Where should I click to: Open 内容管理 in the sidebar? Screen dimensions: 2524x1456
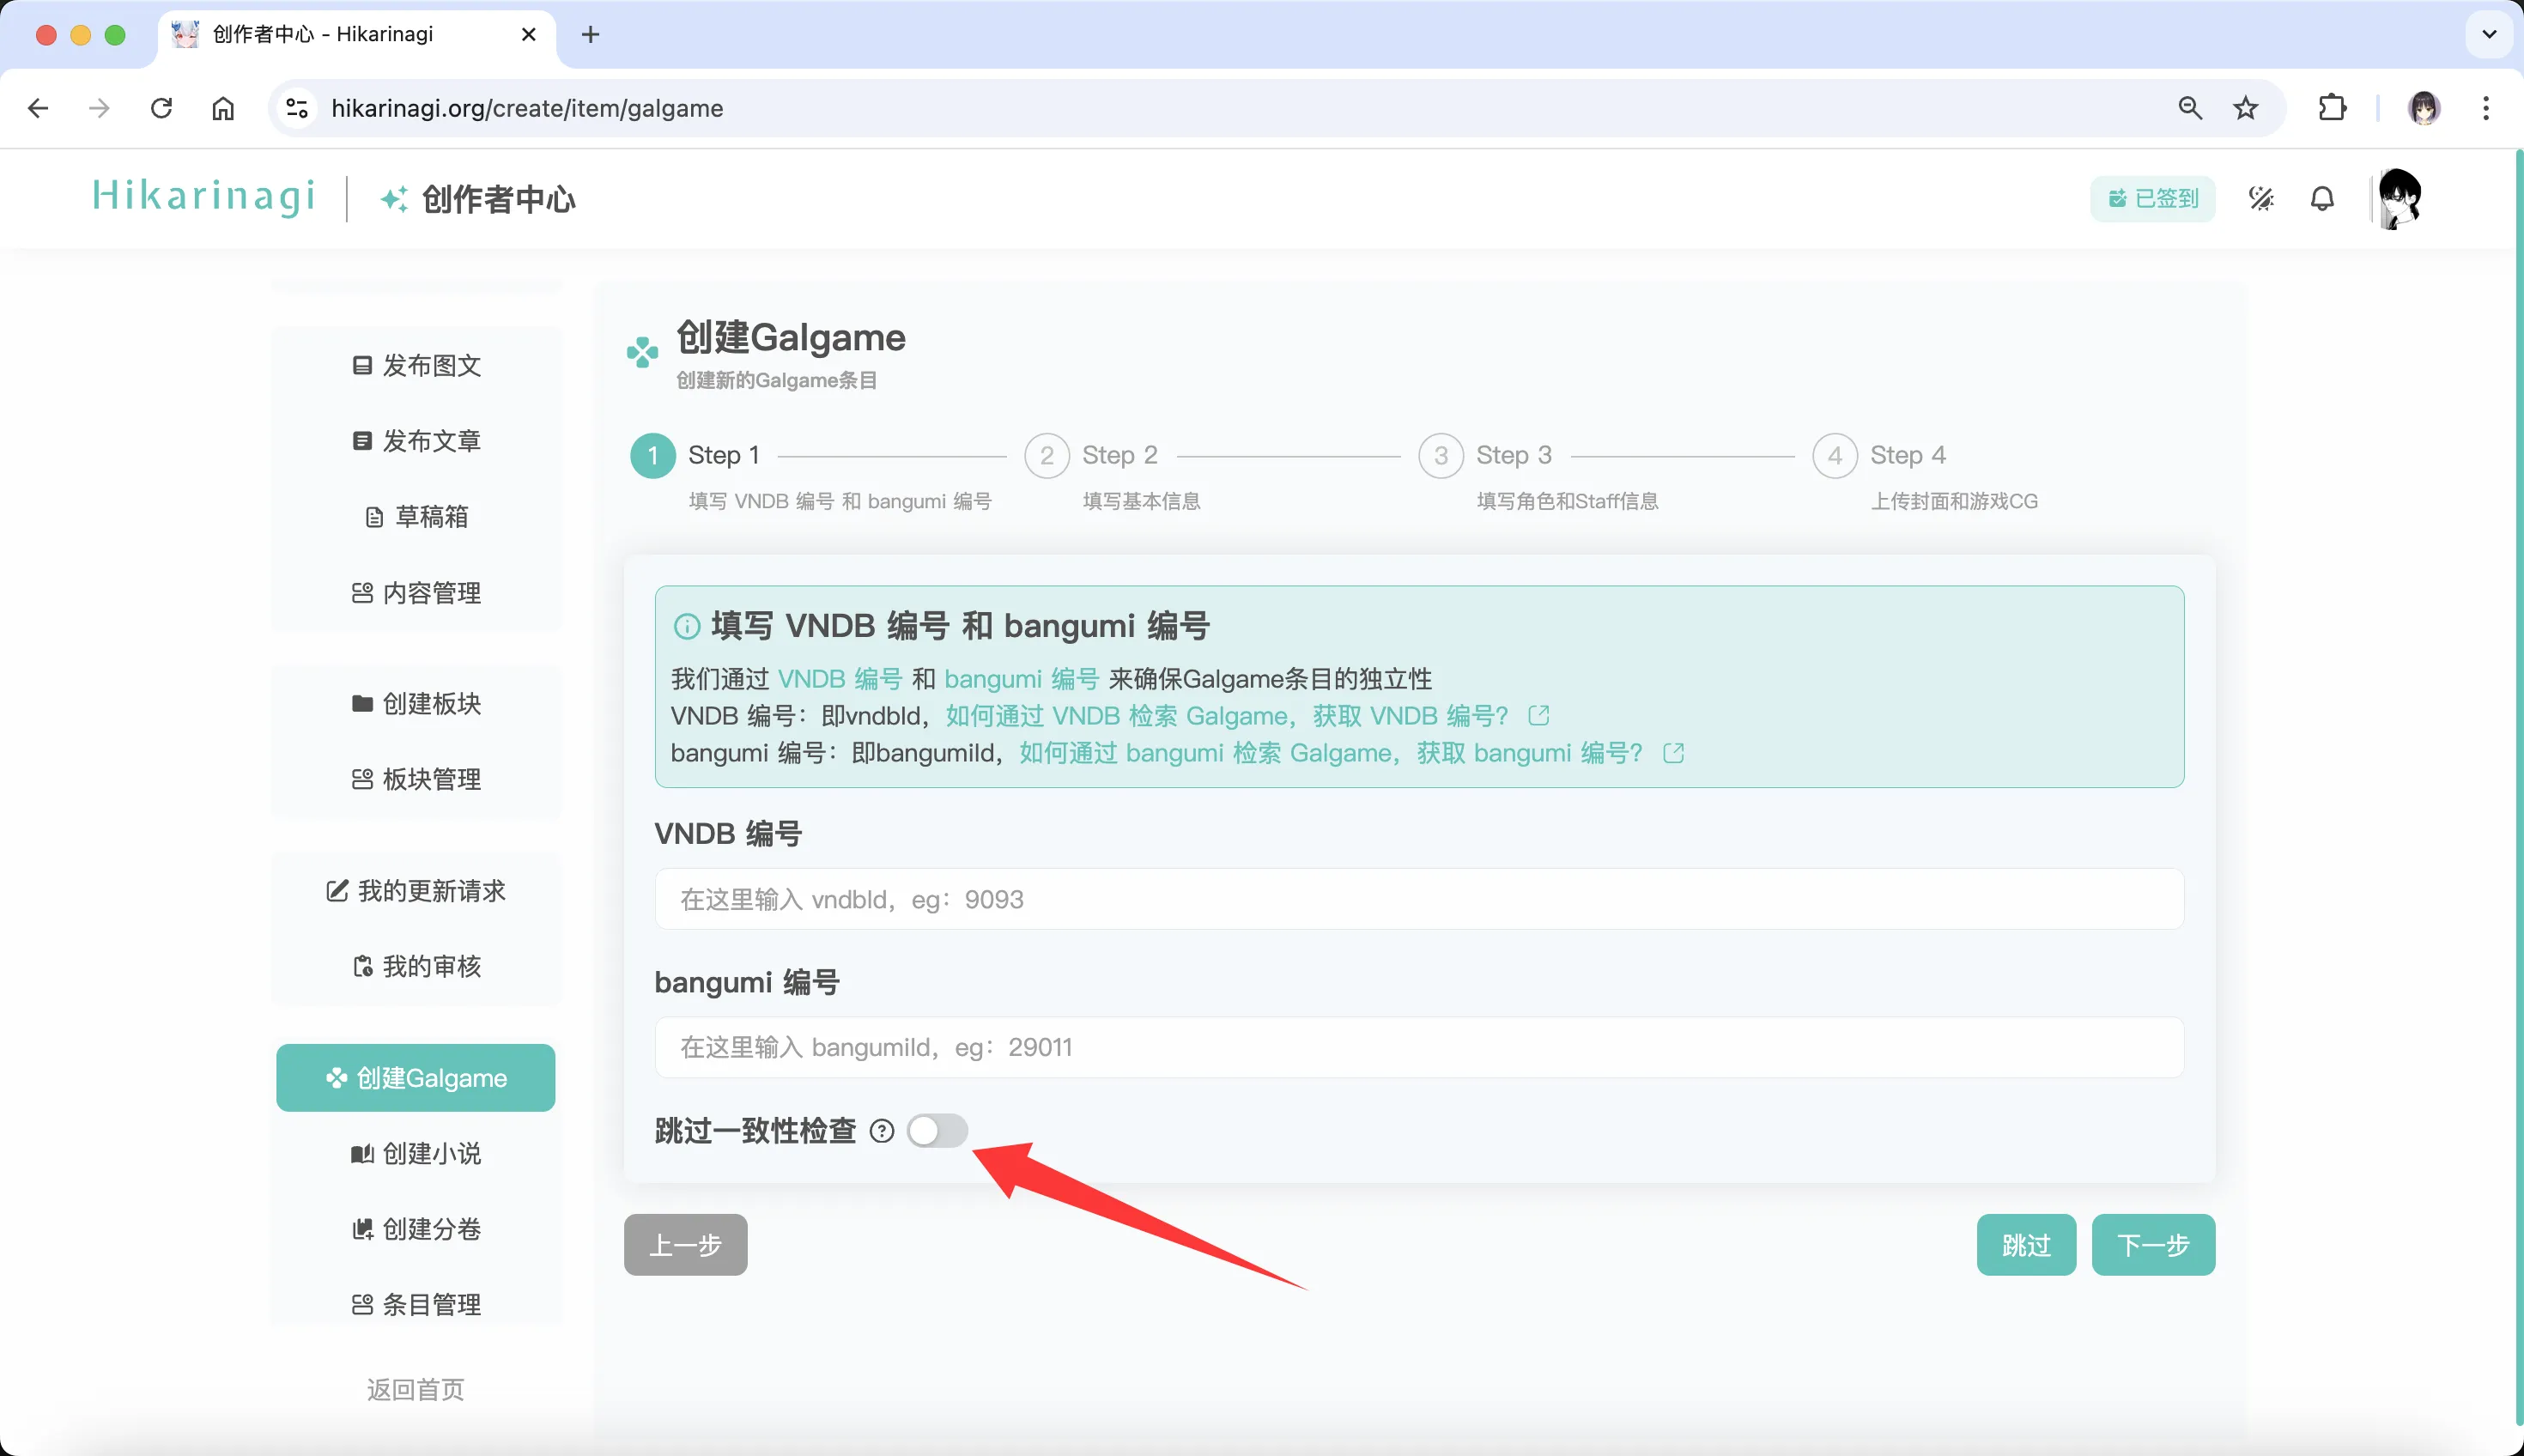point(416,593)
